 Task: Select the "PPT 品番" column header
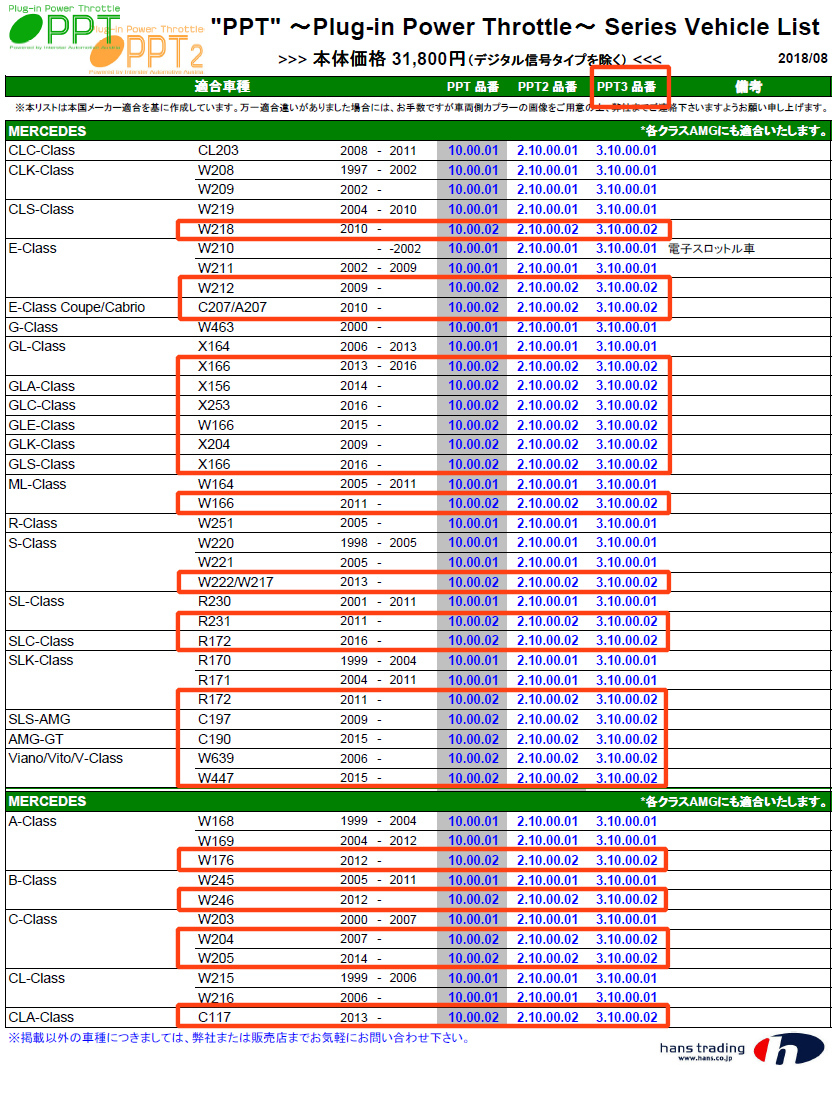[473, 86]
